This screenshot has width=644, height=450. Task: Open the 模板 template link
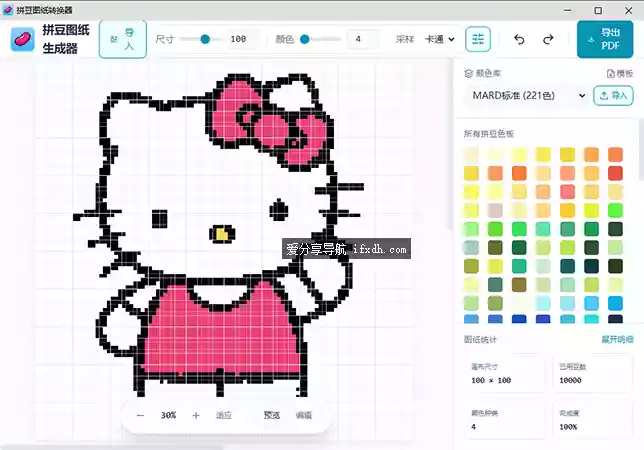coord(620,73)
